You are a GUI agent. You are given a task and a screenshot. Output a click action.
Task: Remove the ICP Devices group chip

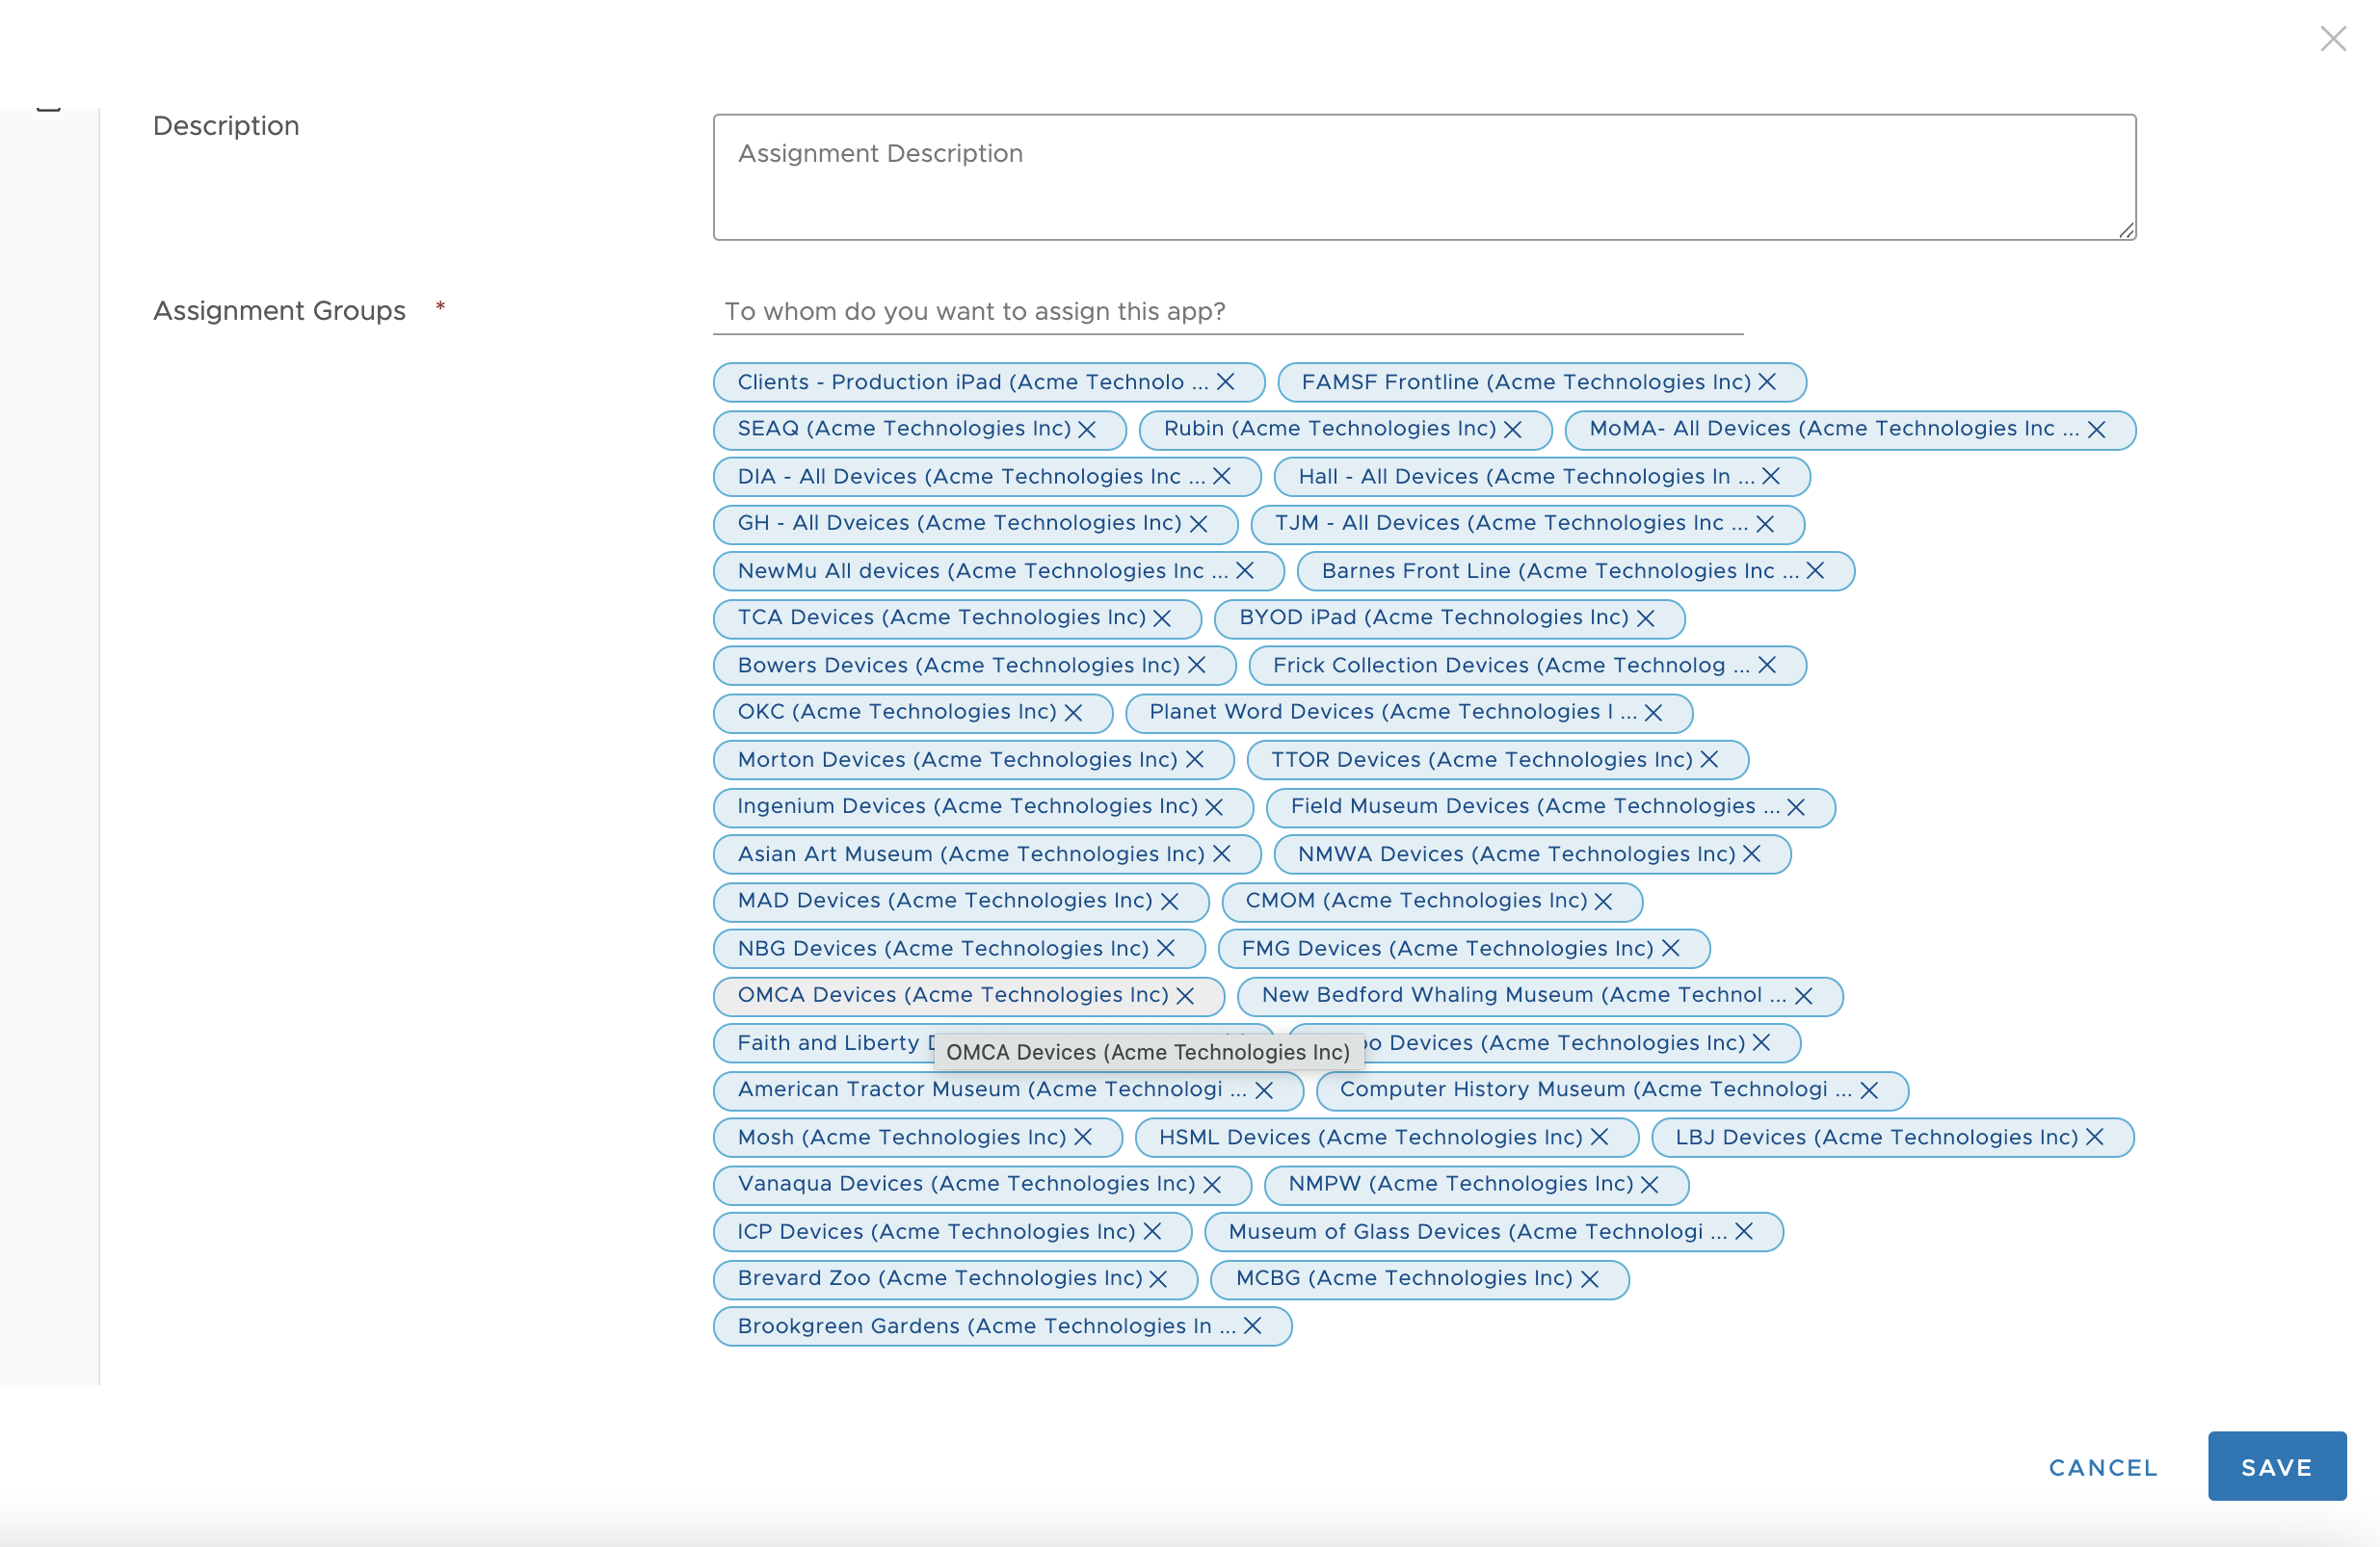[1153, 1231]
